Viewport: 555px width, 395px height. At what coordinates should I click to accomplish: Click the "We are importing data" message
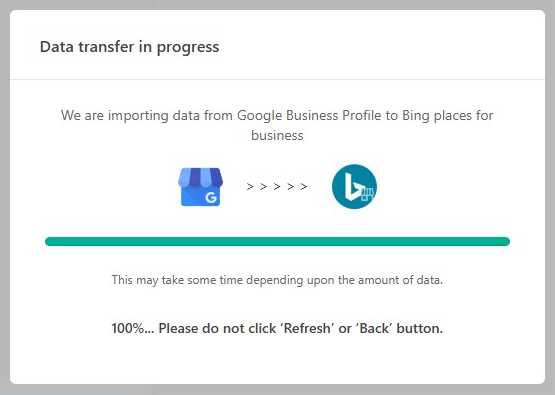pos(277,125)
